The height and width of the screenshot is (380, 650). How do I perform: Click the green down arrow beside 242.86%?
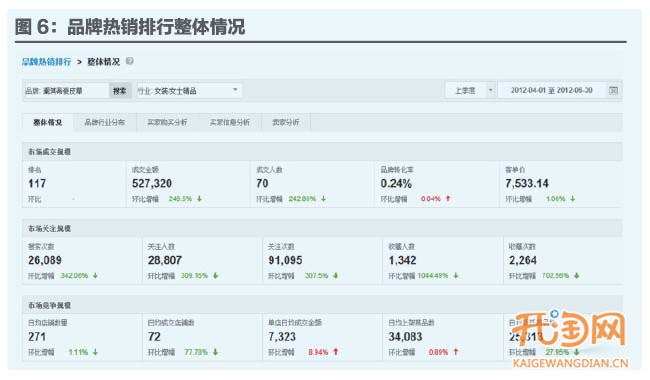(323, 199)
